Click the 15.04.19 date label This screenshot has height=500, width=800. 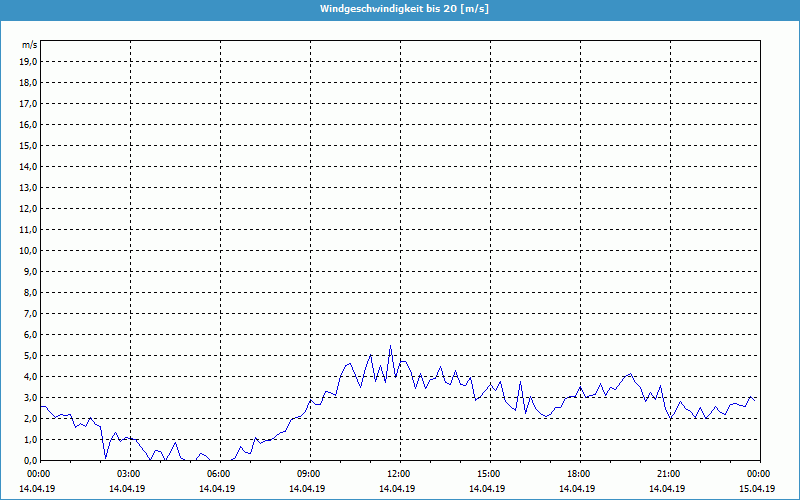(x=757, y=488)
